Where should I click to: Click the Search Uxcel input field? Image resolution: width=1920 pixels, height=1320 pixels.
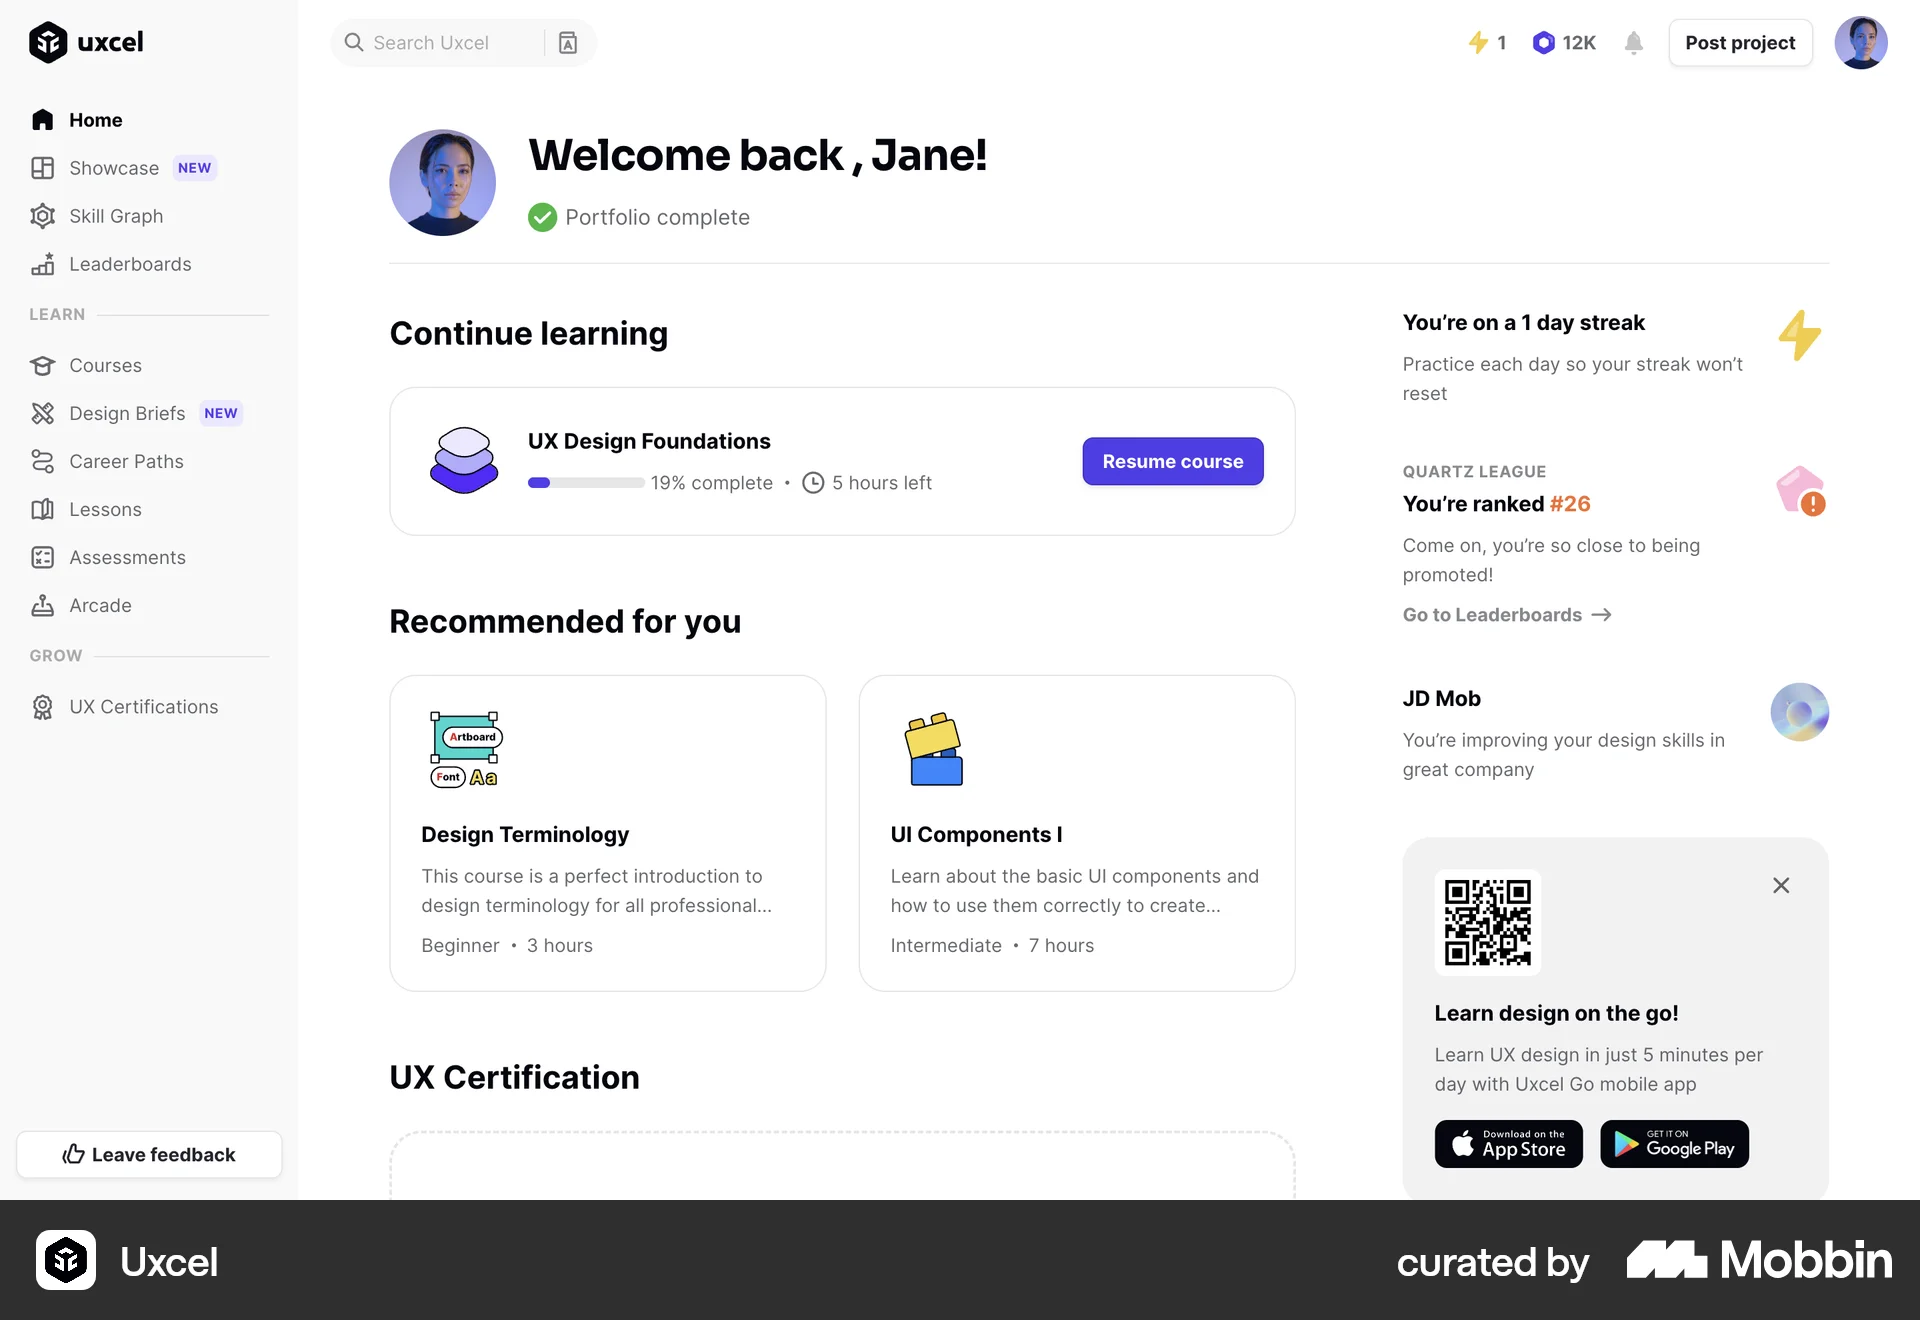450,42
